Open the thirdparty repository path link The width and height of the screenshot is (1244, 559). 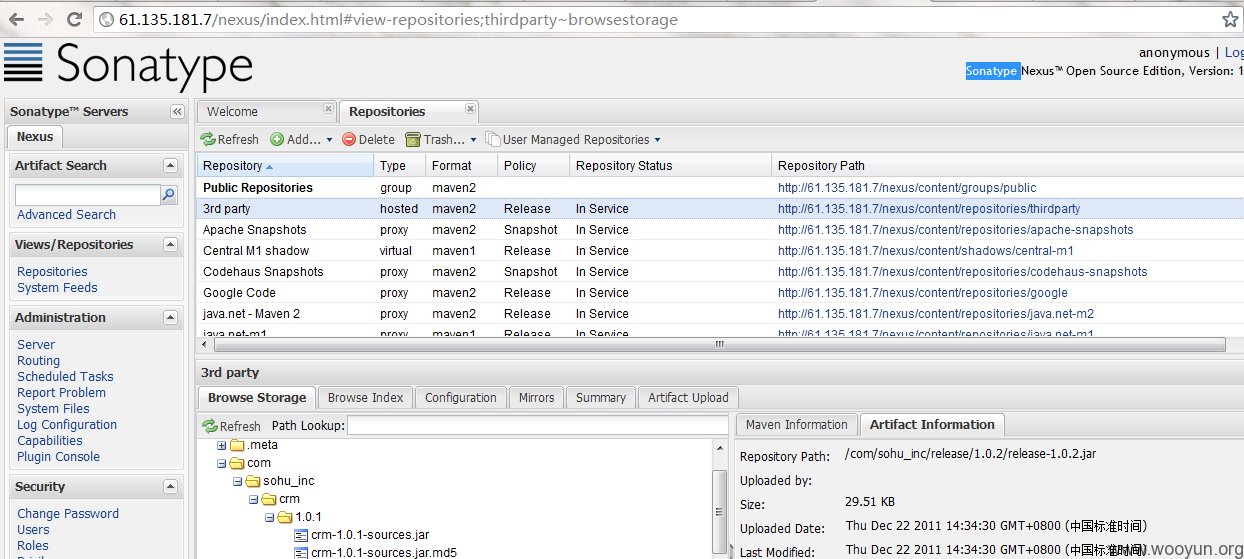[929, 209]
